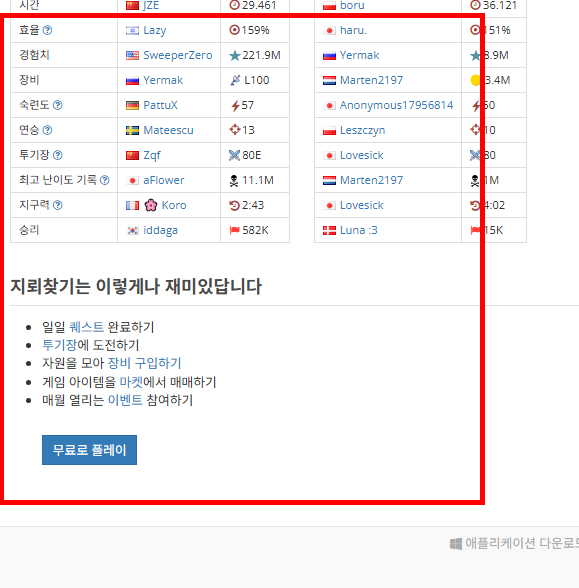This screenshot has height=588, width=579.
Task: Click the Korean flag beside iddaga
Action: click(132, 230)
